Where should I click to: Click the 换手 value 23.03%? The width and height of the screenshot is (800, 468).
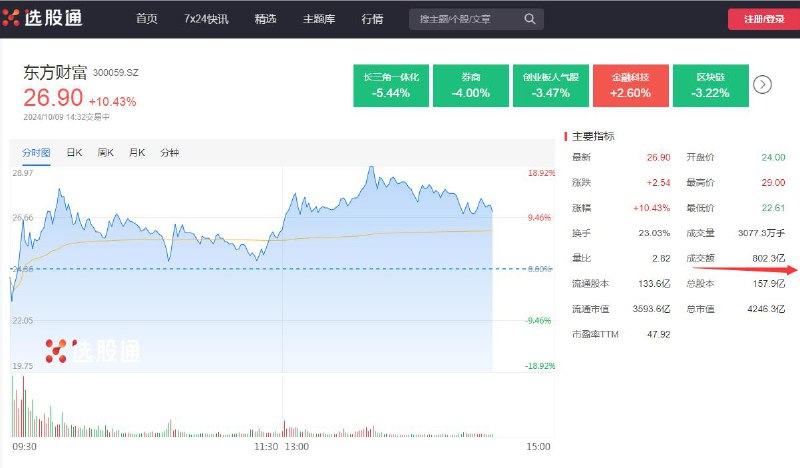[654, 233]
